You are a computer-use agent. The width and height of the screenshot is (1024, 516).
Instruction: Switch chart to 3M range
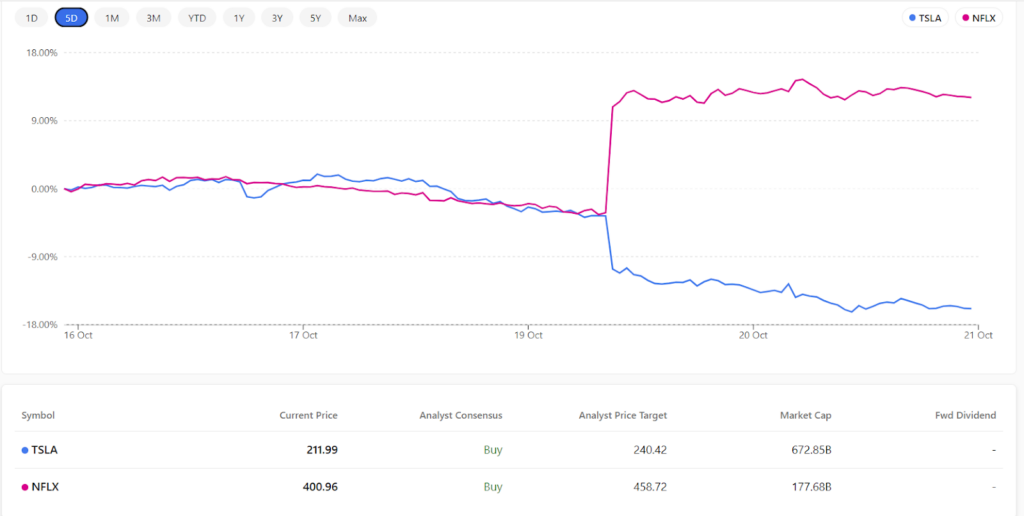coord(153,18)
